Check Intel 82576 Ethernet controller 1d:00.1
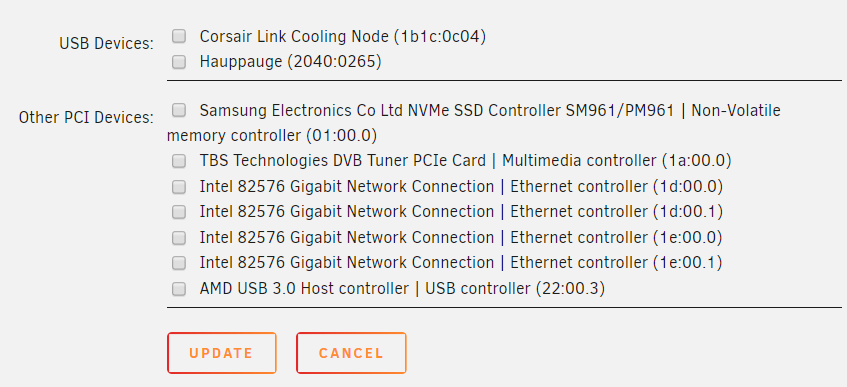This screenshot has width=847, height=387. coord(179,212)
